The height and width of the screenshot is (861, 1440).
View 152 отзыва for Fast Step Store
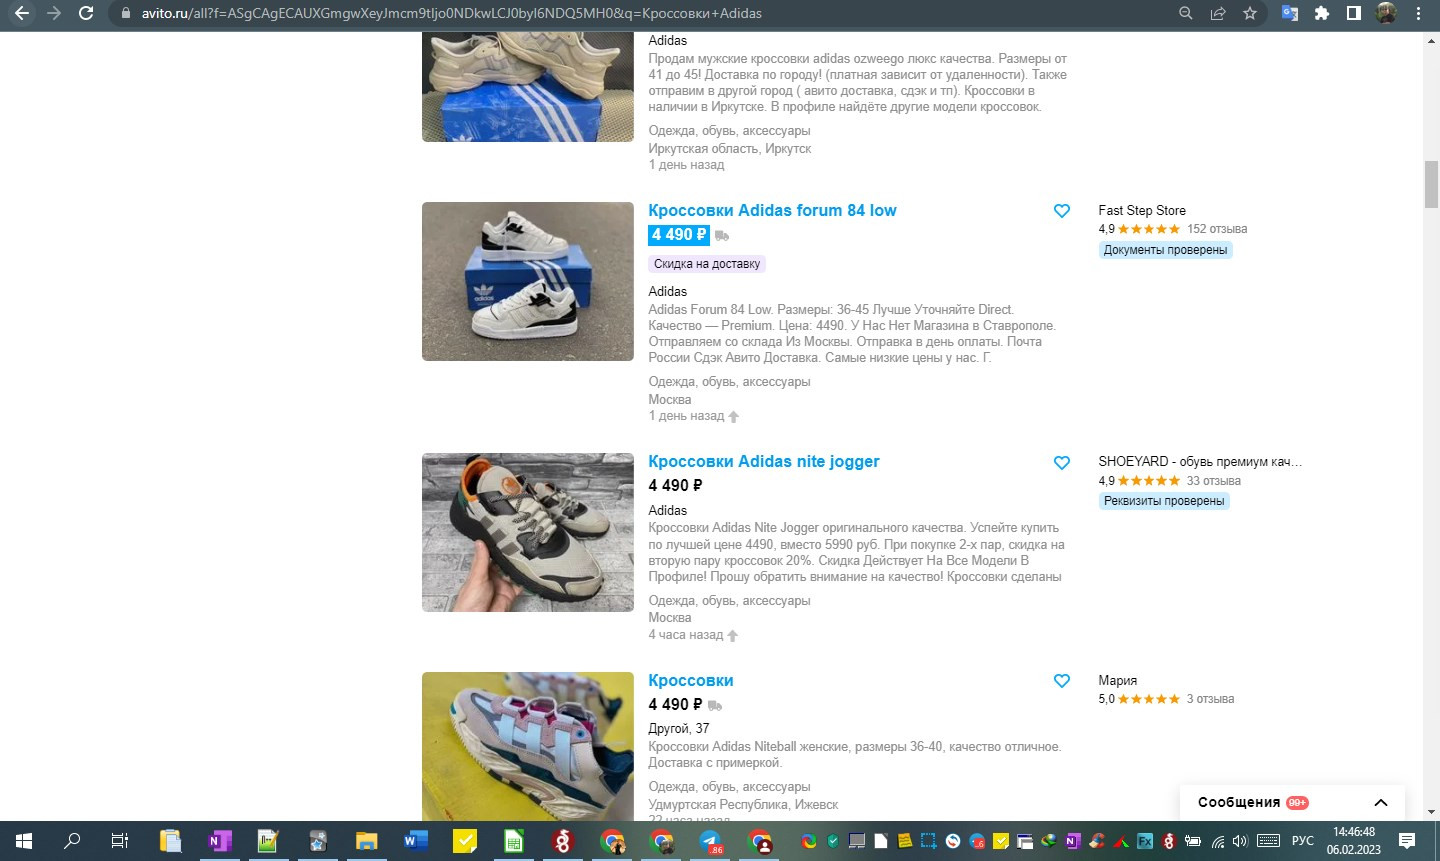1217,229
